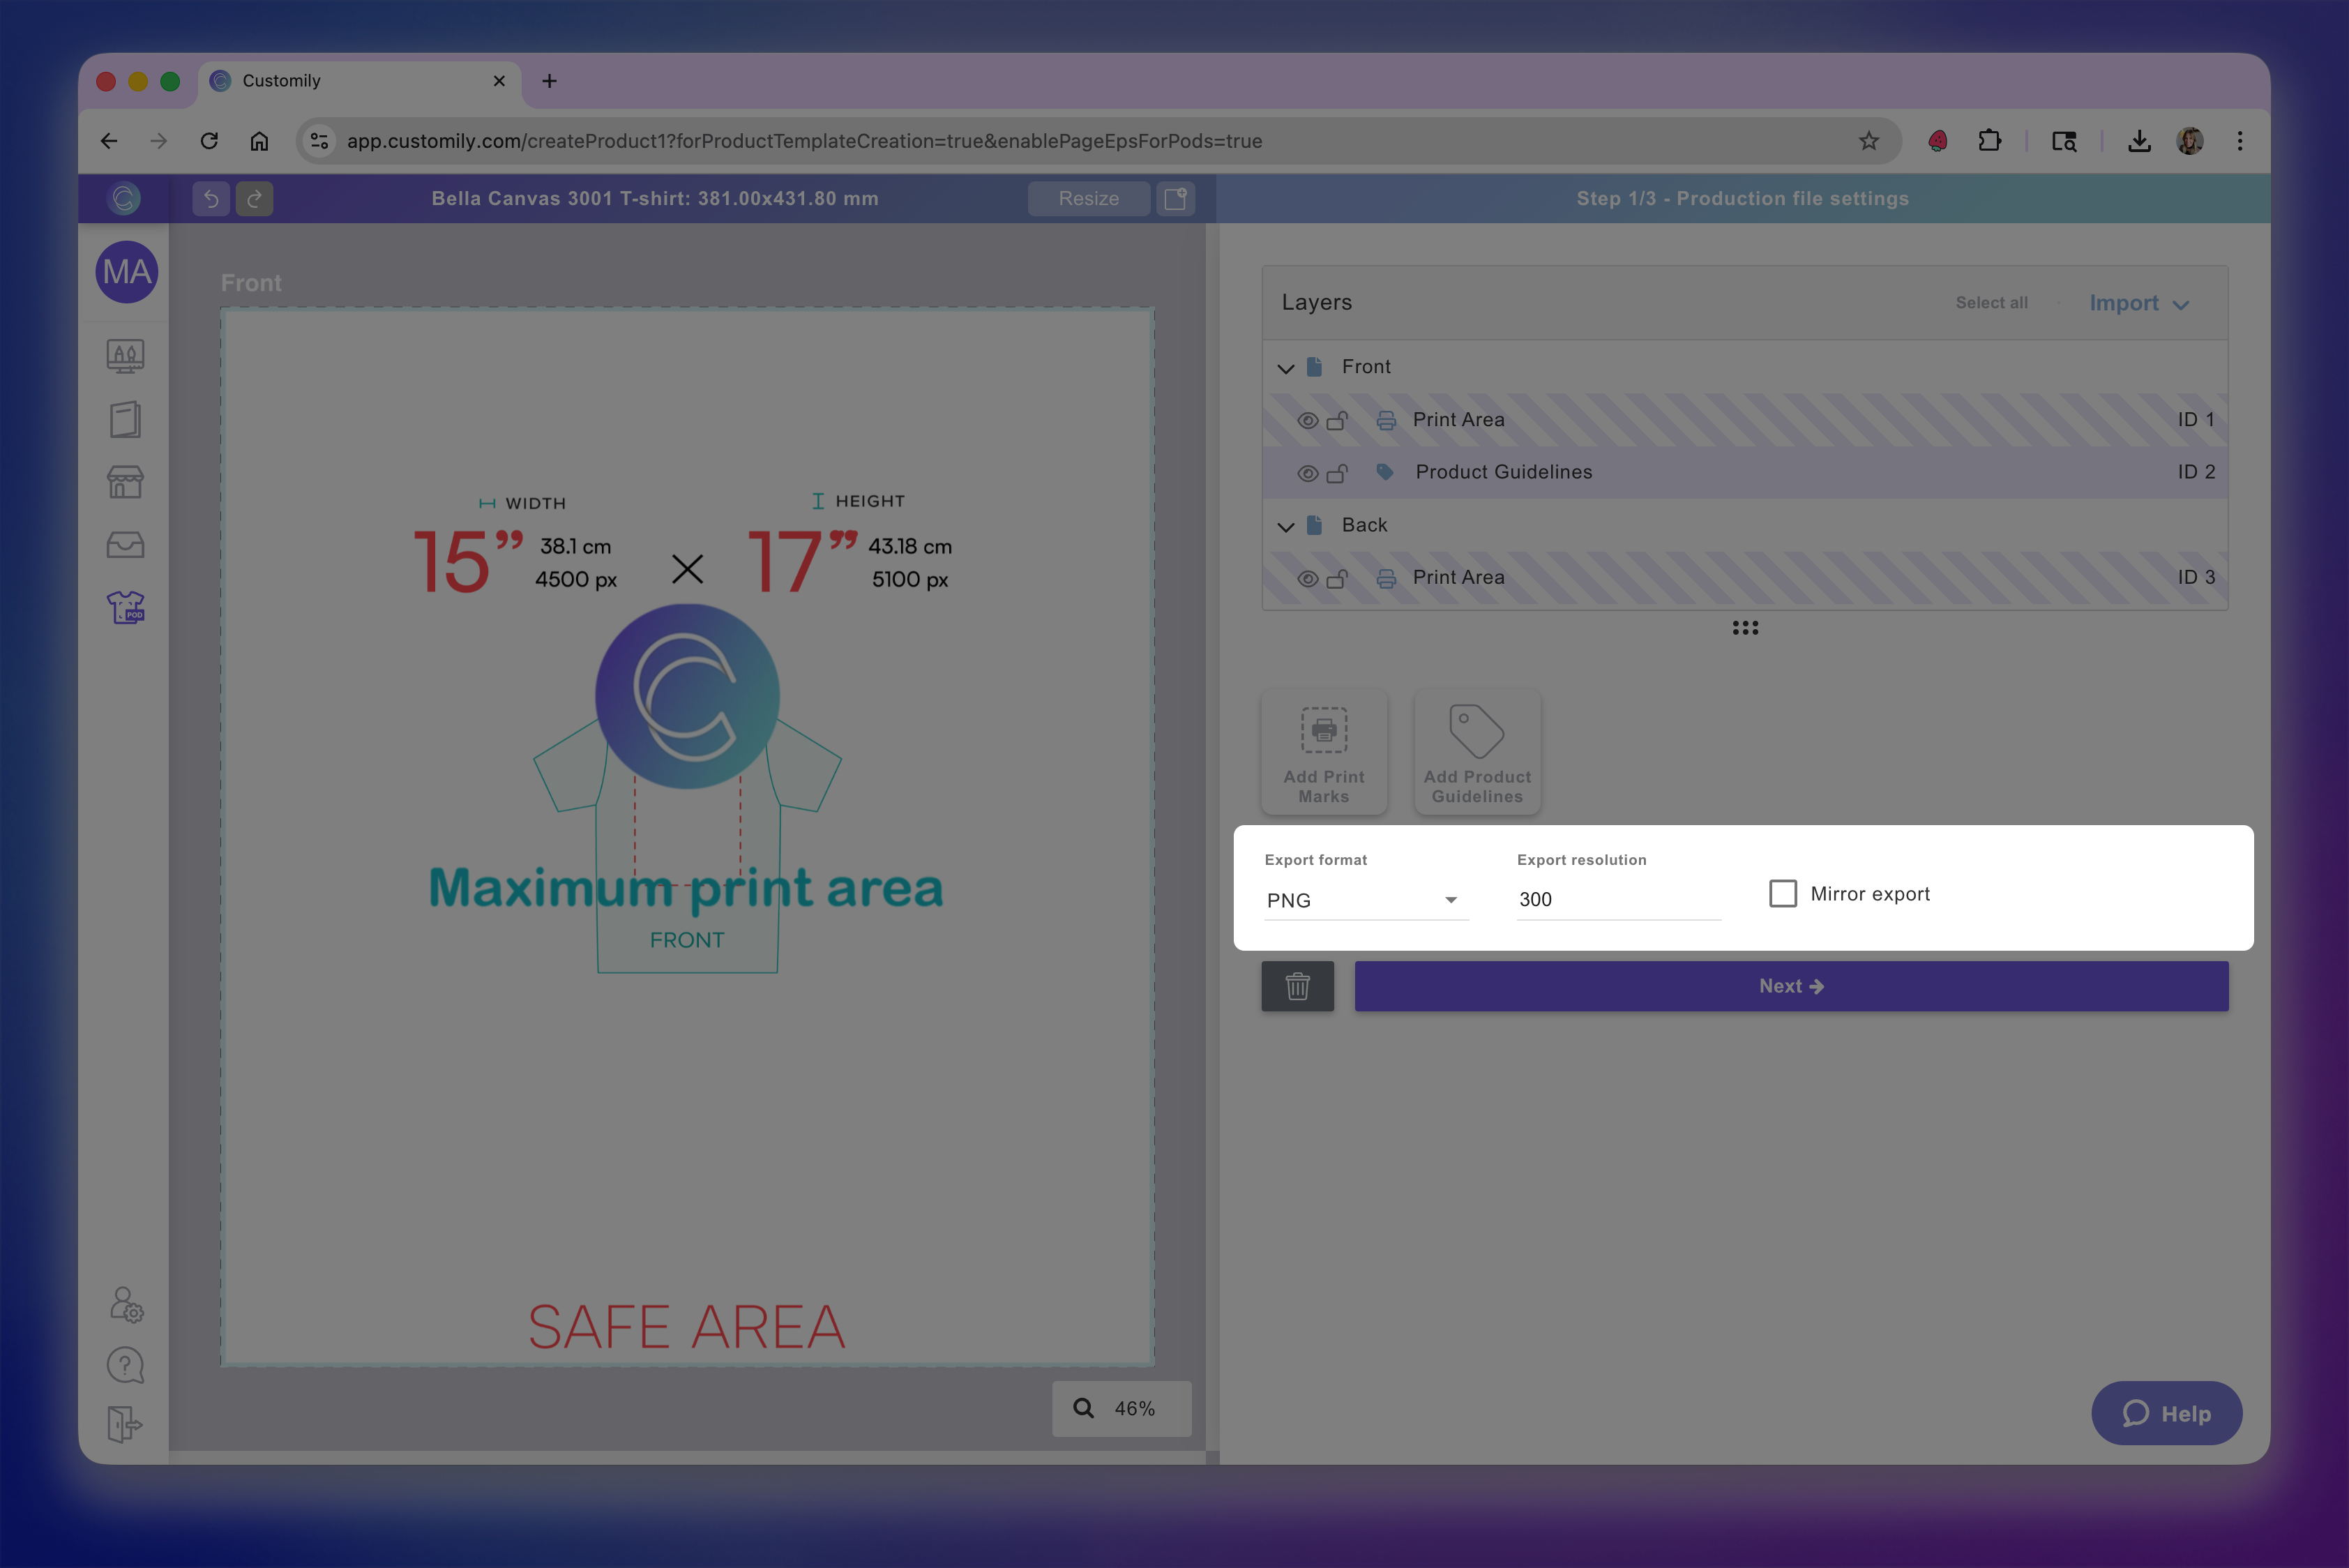Select the Back group row in Layers
The image size is (2349, 1568).
1745,525
